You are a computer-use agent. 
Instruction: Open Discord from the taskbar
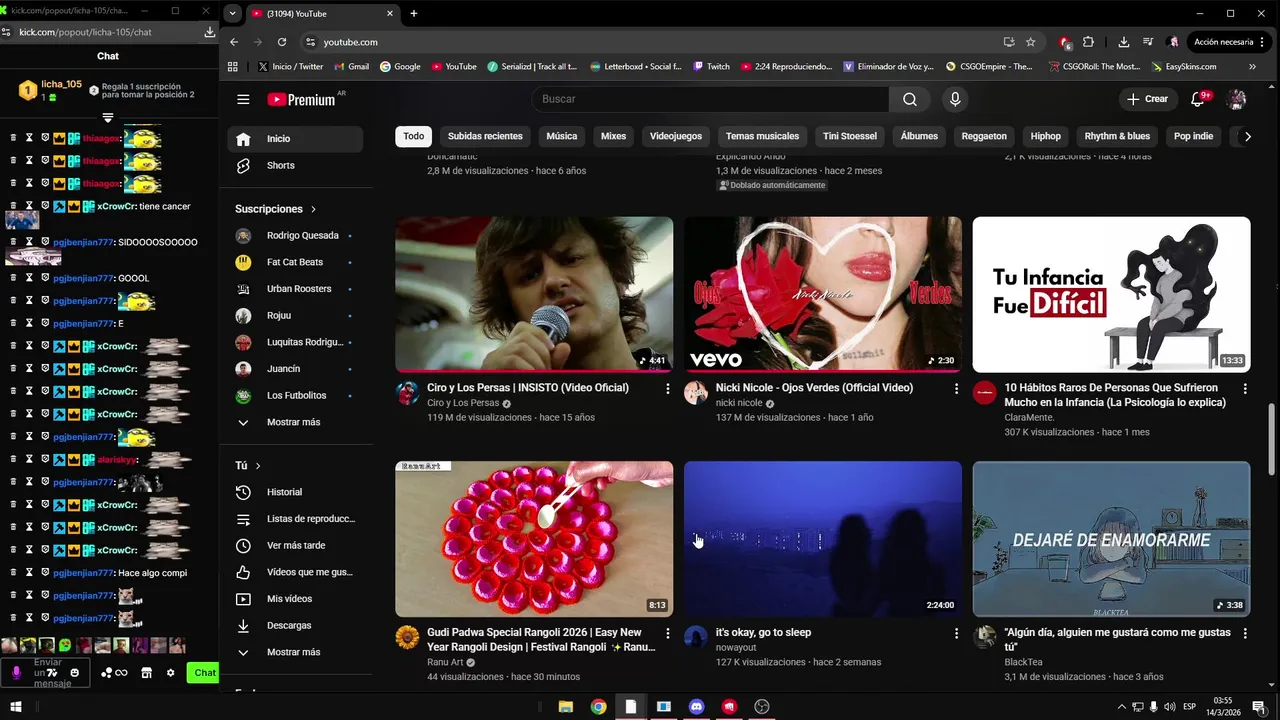coord(696,706)
